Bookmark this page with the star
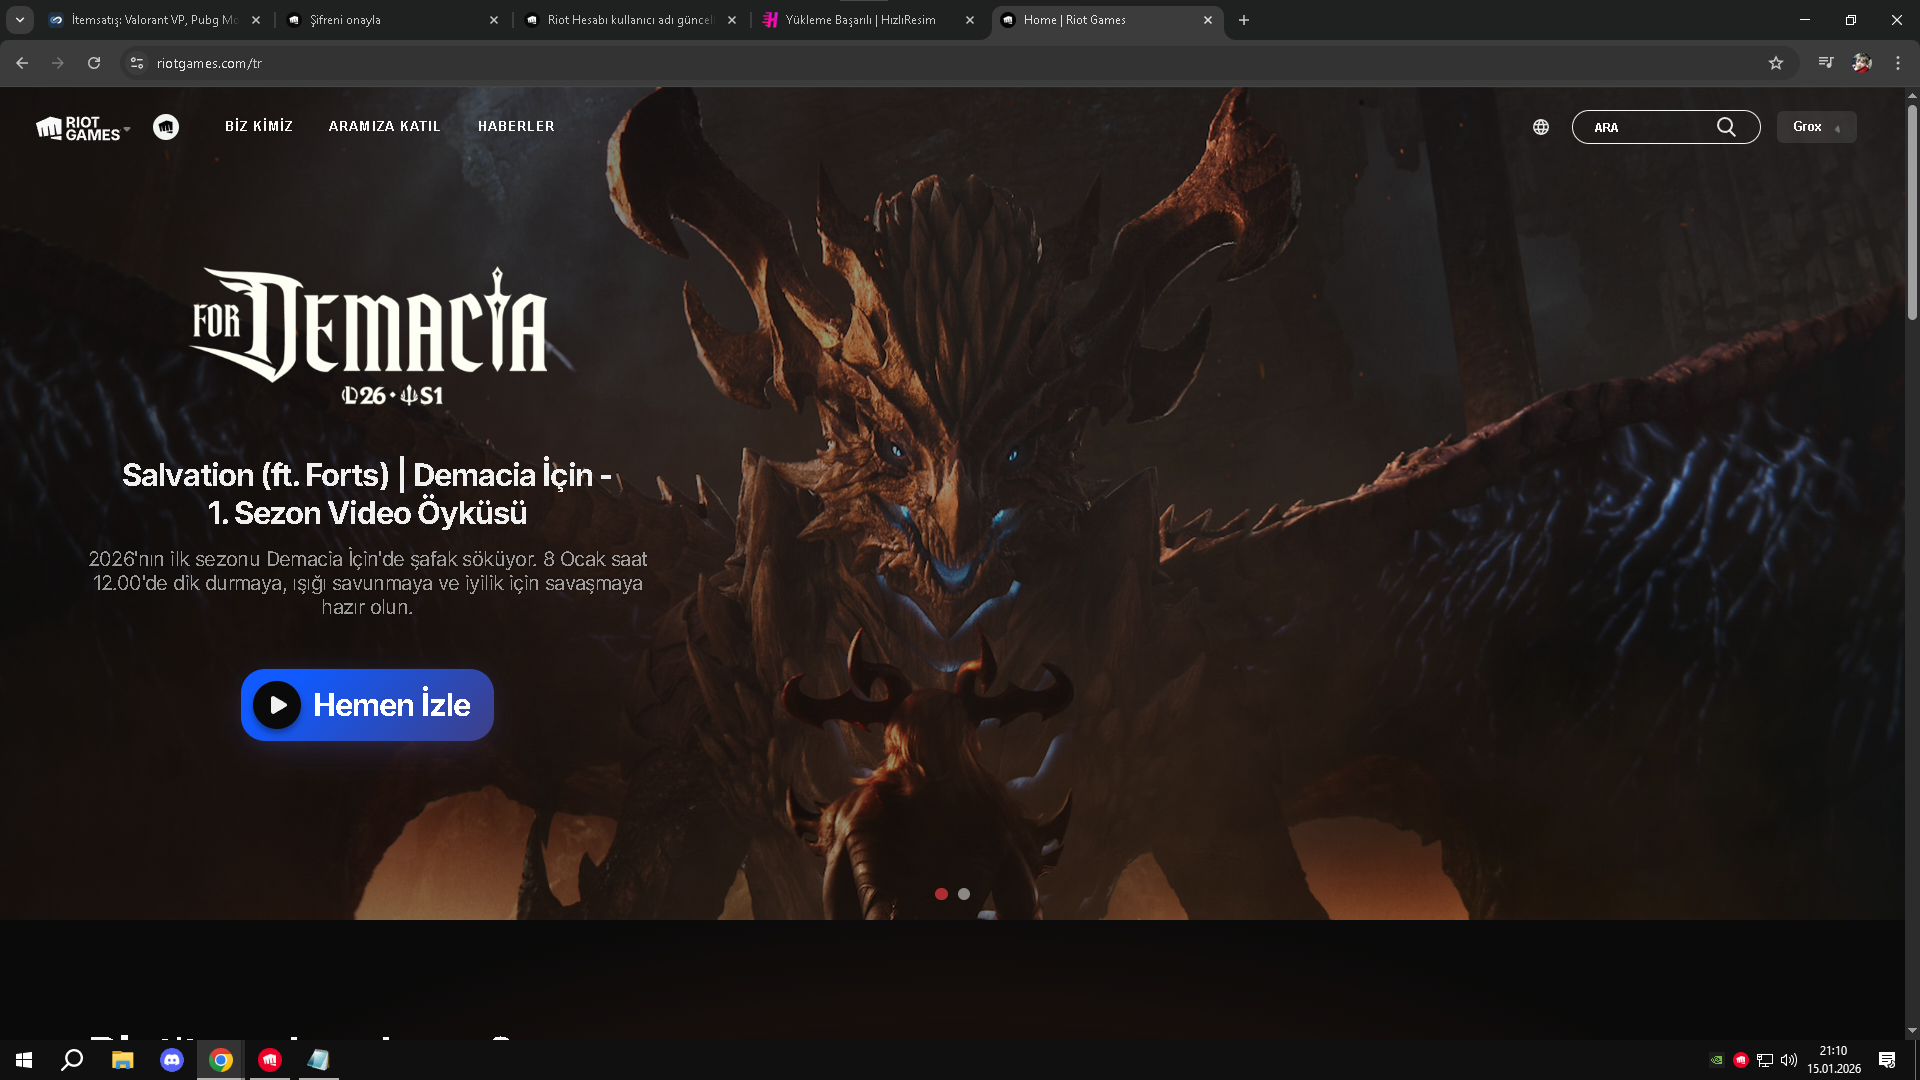 tap(1776, 63)
